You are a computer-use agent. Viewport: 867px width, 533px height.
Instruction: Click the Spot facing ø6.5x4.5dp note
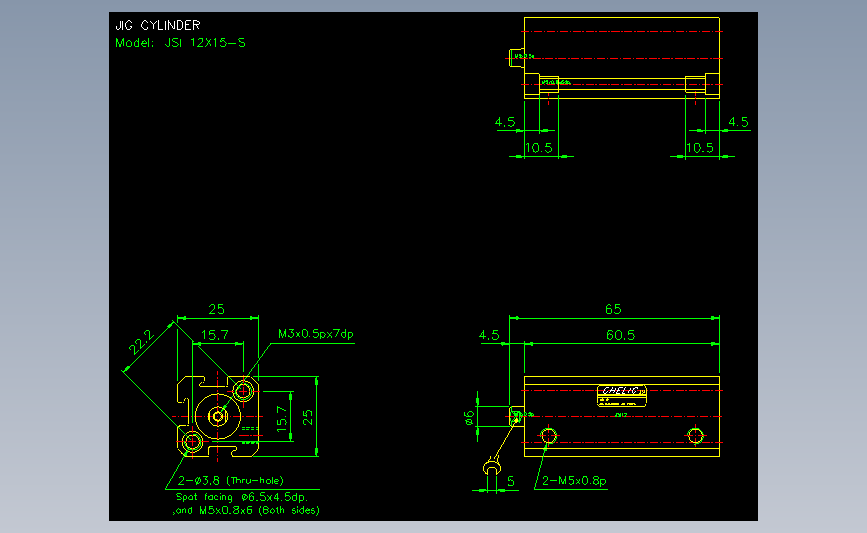242,497
